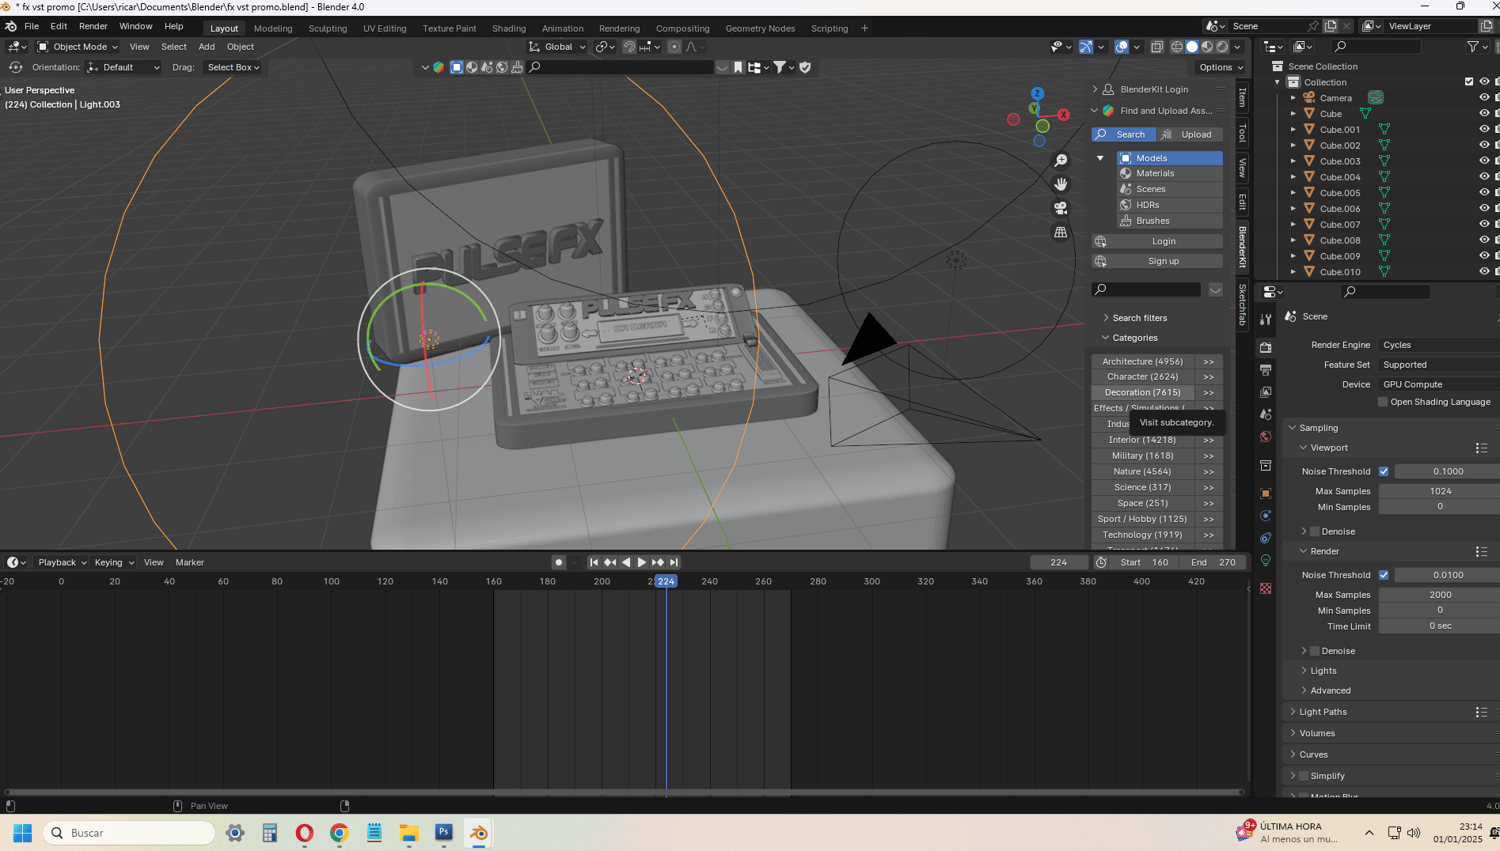Screen dimensions: 1500x851
Task: Click the current frame number field 224
Action: click(1058, 562)
